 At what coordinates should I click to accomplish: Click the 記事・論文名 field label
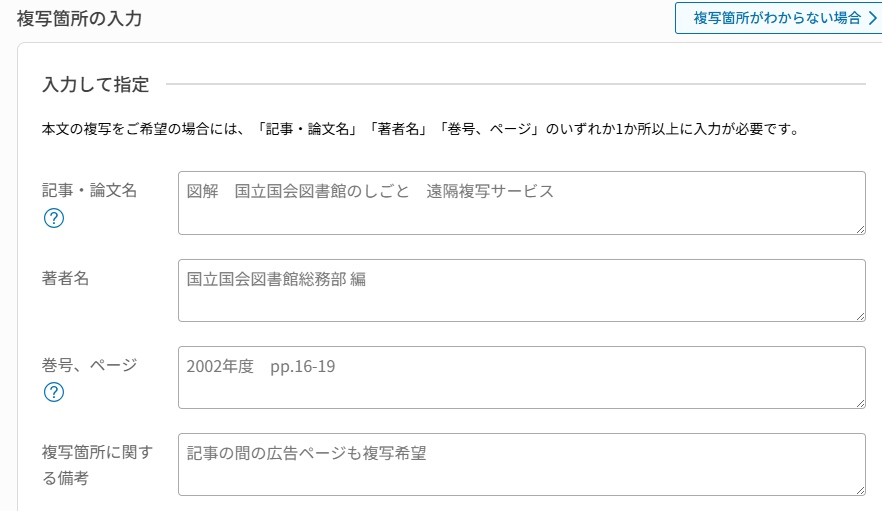pyautogui.click(x=89, y=190)
